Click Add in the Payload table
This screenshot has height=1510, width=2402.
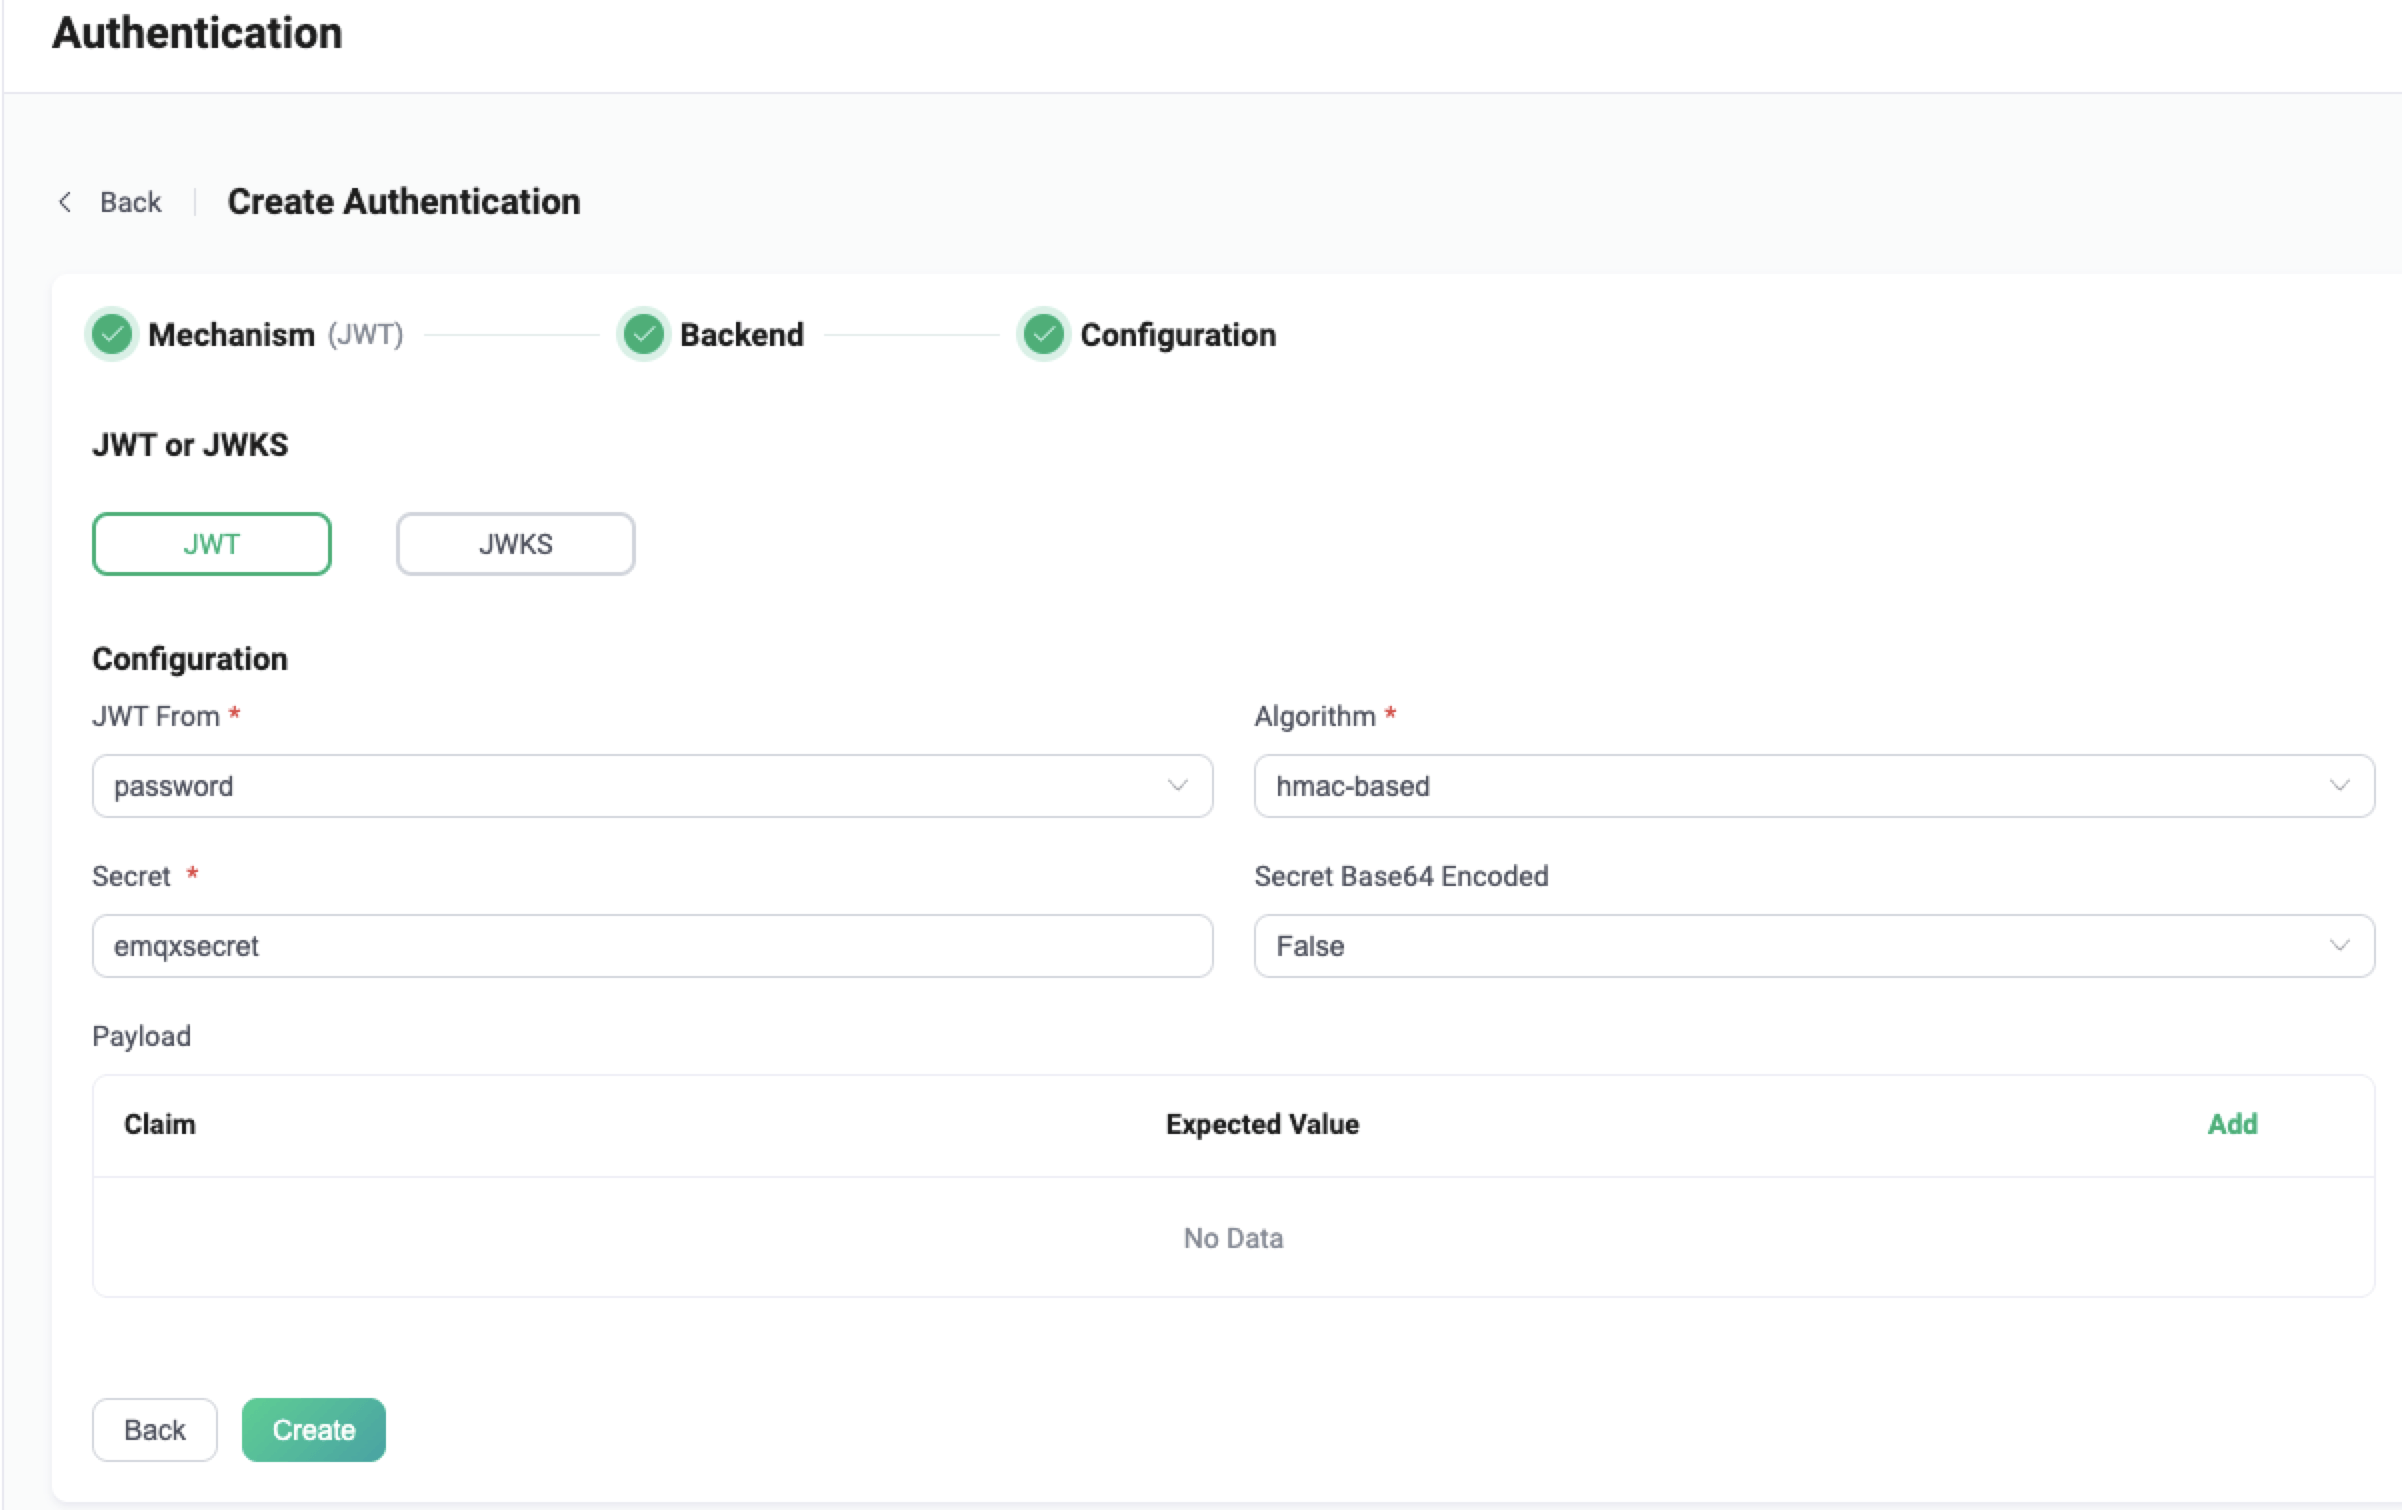pos(2232,1124)
